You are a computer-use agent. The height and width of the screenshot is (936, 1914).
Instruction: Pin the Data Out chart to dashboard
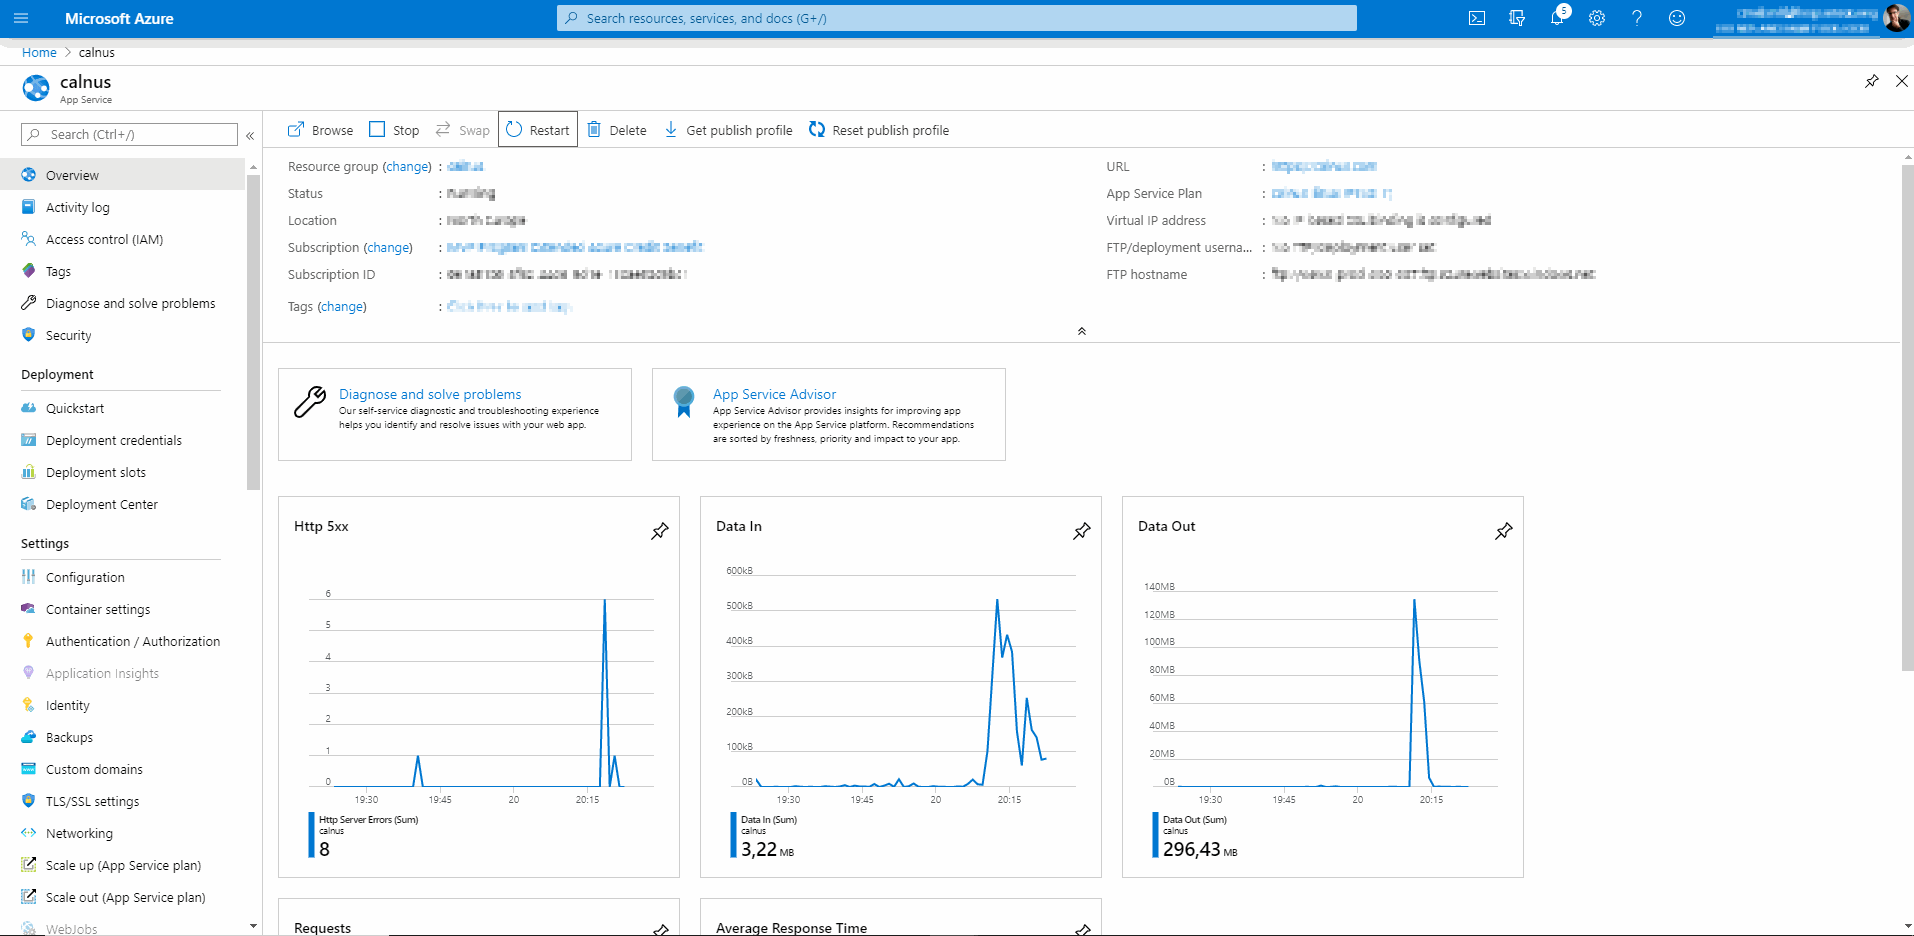coord(1503,531)
